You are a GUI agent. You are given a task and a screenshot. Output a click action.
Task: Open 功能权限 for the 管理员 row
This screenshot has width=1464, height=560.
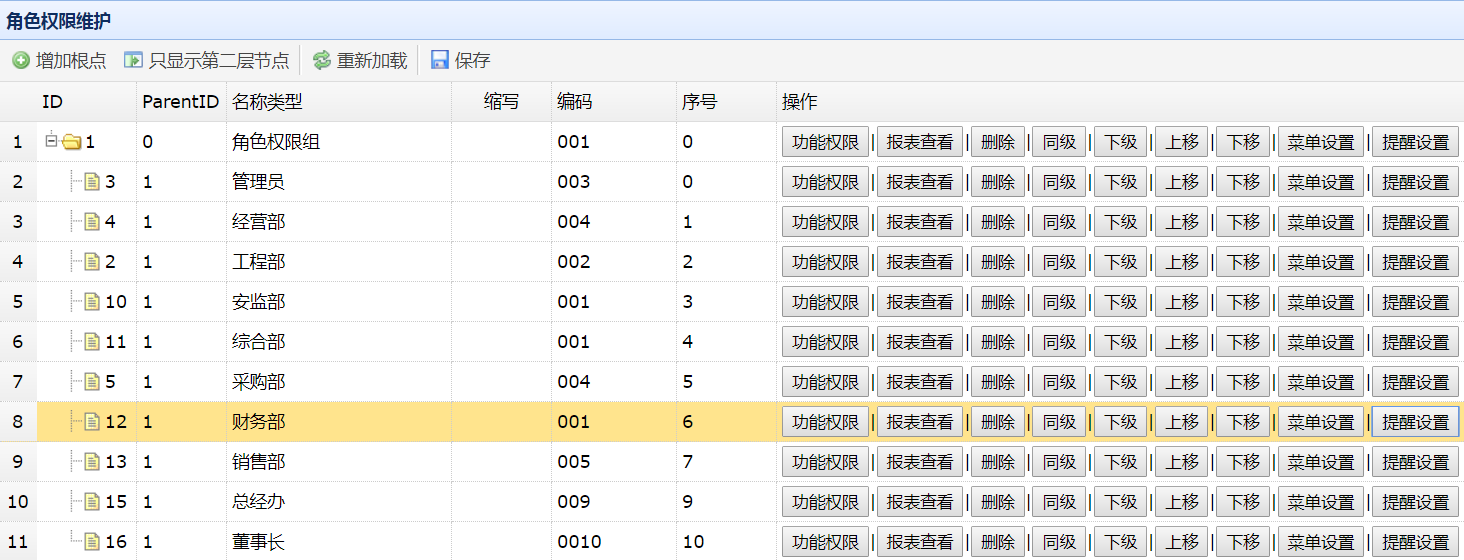pyautogui.click(x=825, y=182)
